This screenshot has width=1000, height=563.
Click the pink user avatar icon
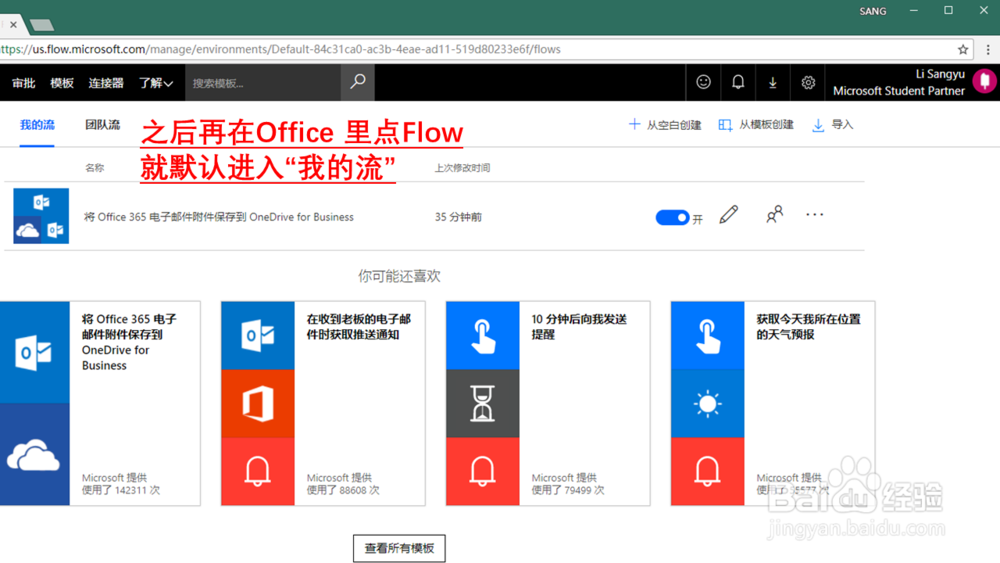(985, 82)
